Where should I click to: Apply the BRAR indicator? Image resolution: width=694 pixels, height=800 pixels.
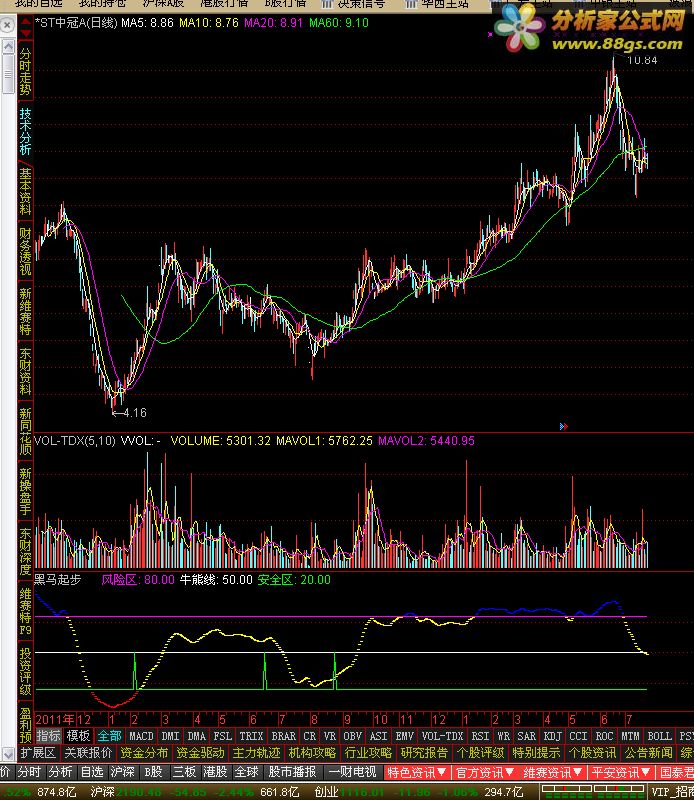283,736
